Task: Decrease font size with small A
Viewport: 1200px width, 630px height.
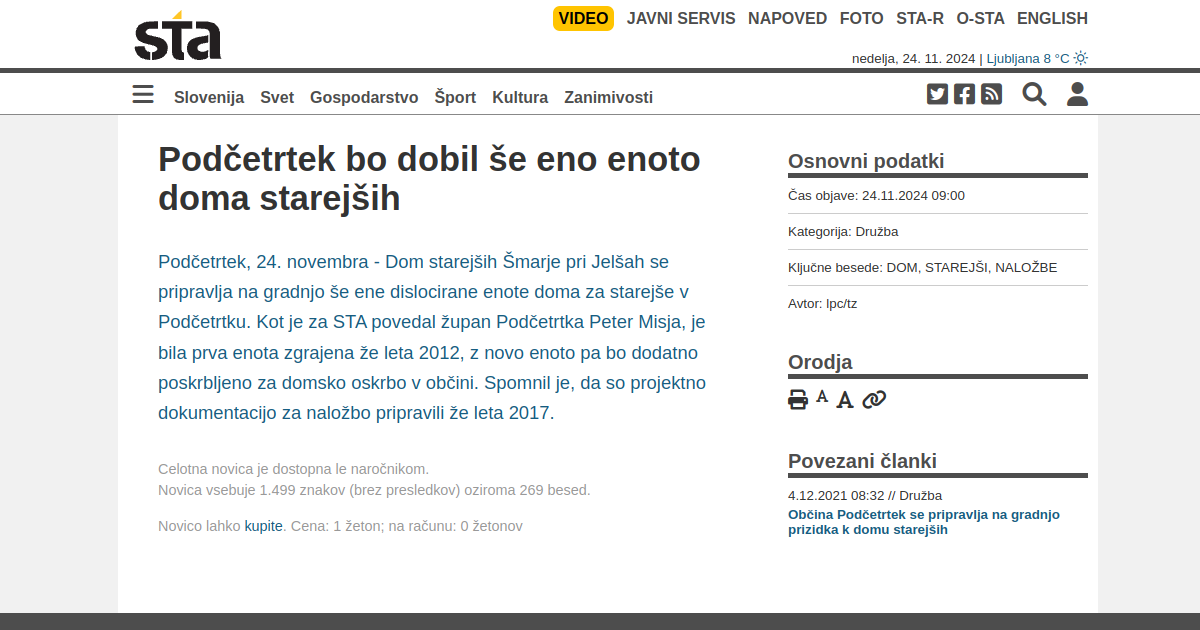Action: 822,397
